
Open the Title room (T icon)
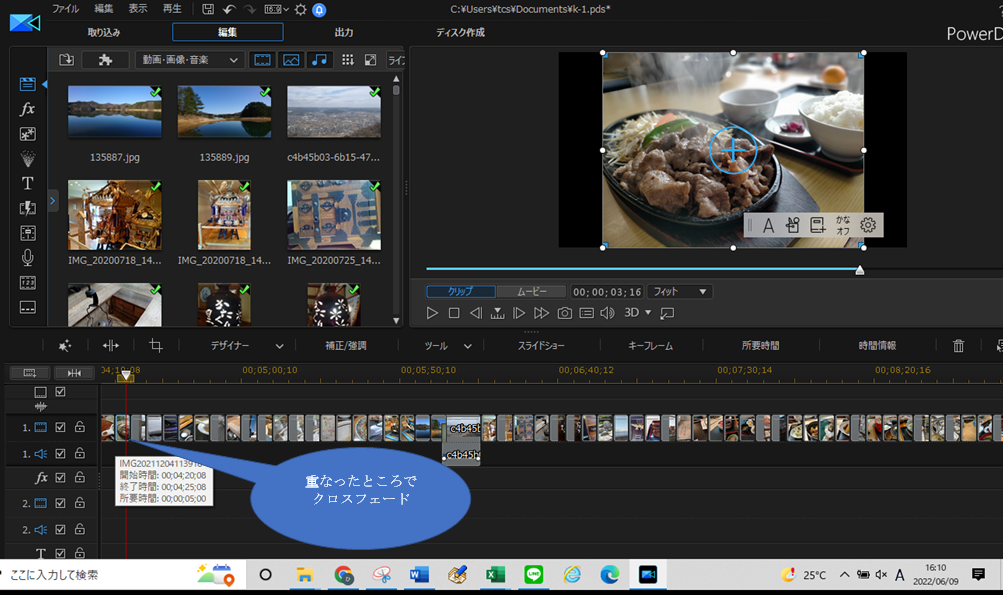[x=27, y=183]
